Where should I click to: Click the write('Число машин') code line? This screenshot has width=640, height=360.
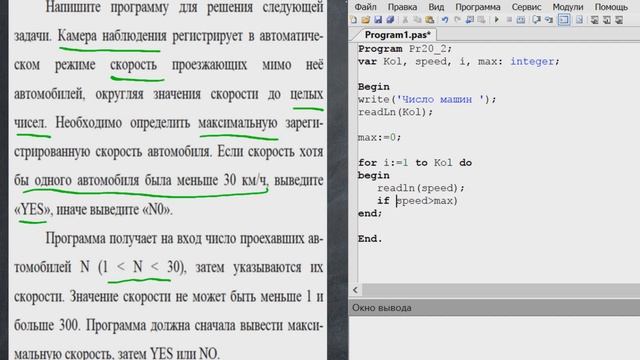tap(427, 100)
